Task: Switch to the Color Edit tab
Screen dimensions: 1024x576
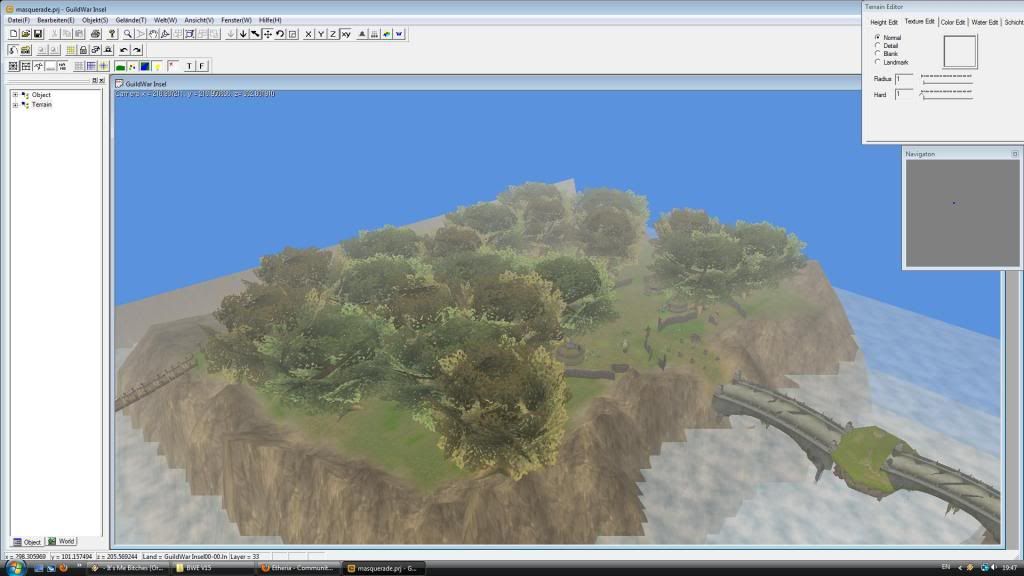Action: click(x=953, y=22)
